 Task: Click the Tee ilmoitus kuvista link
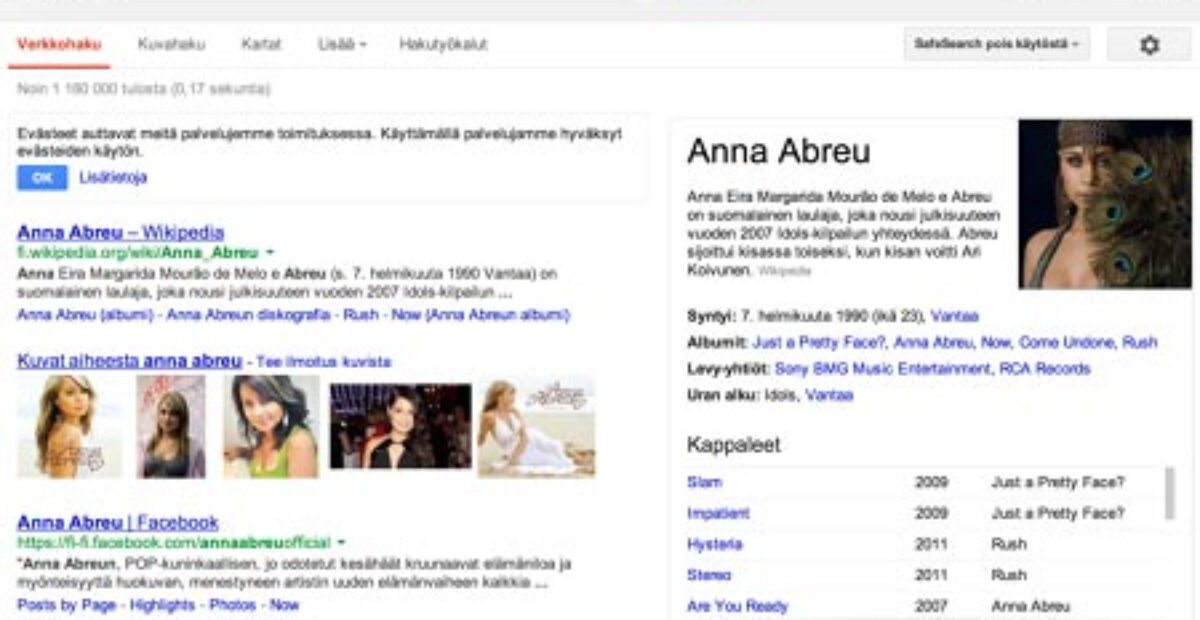point(325,362)
